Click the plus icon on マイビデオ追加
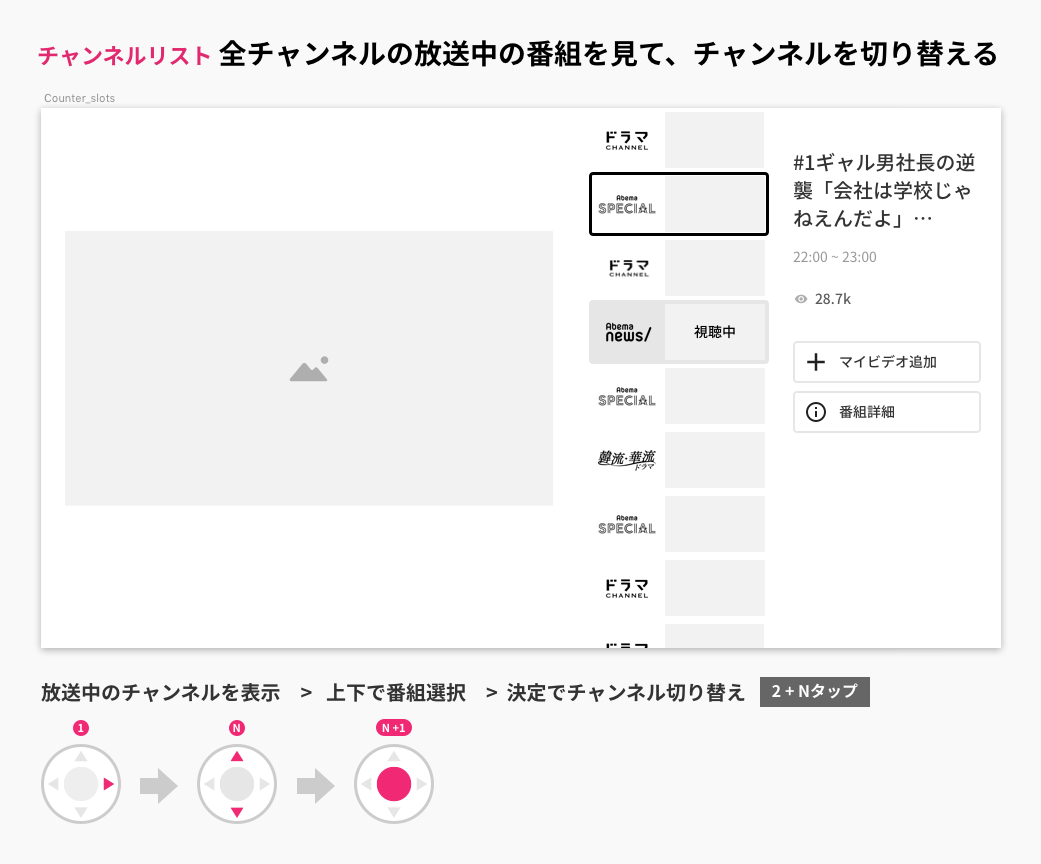This screenshot has width=1041, height=864. tap(815, 362)
